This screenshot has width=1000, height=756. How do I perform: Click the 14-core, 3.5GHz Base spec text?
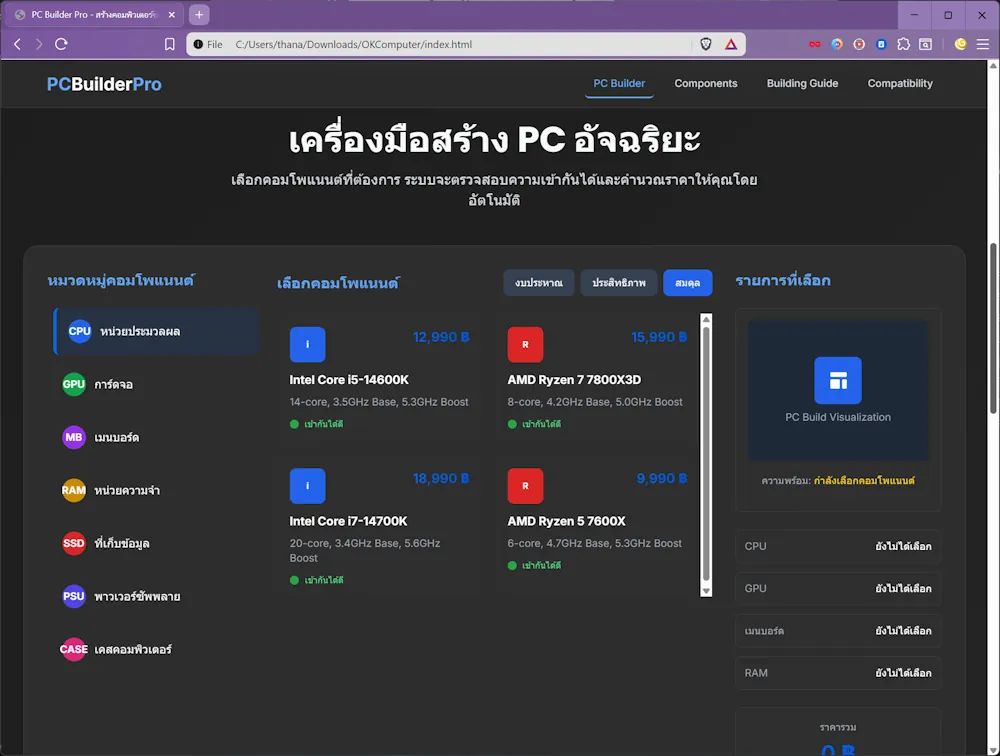[x=379, y=402]
